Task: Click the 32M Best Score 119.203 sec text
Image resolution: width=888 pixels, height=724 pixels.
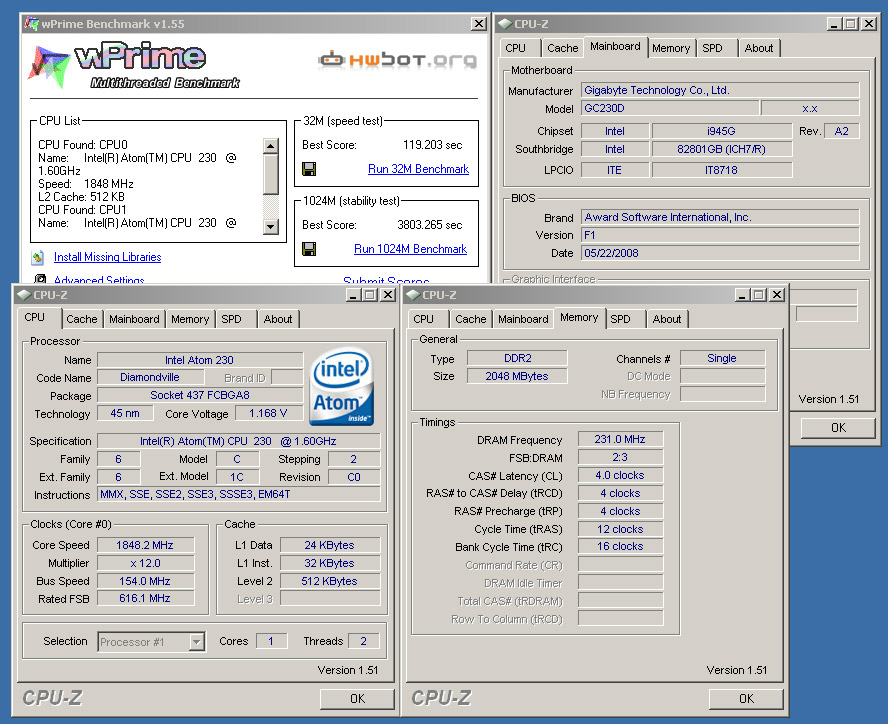Action: [x=433, y=145]
